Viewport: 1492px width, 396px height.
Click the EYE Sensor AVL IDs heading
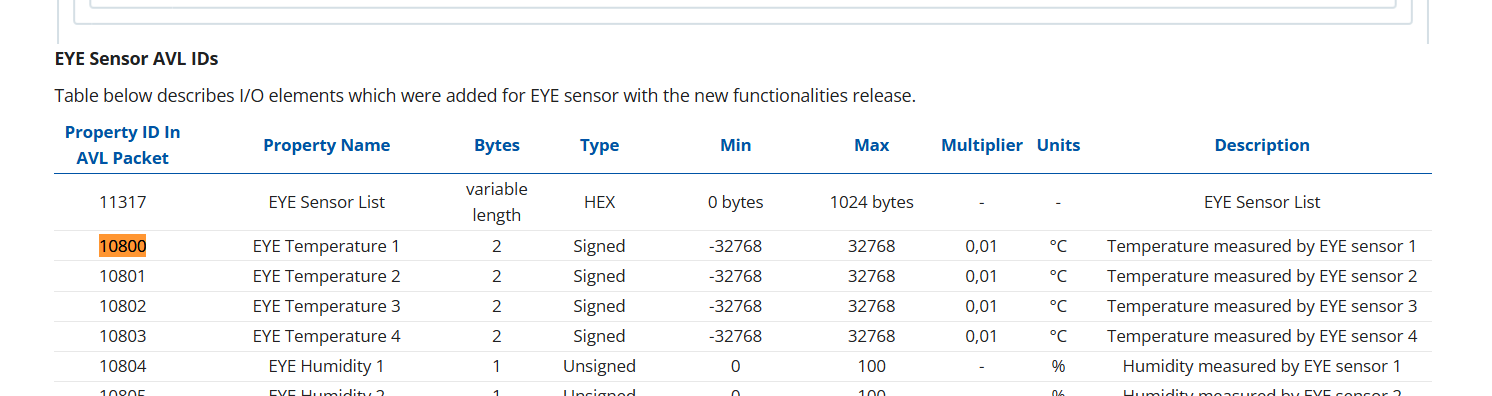coord(136,59)
